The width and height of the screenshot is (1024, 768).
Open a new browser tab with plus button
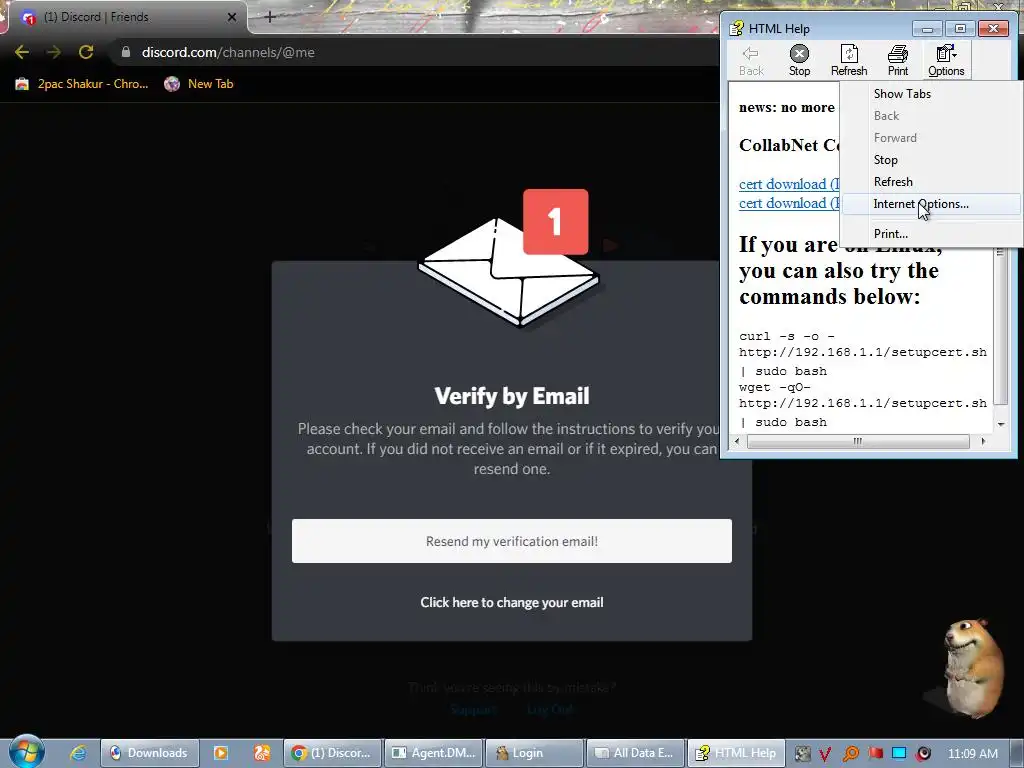tap(270, 17)
